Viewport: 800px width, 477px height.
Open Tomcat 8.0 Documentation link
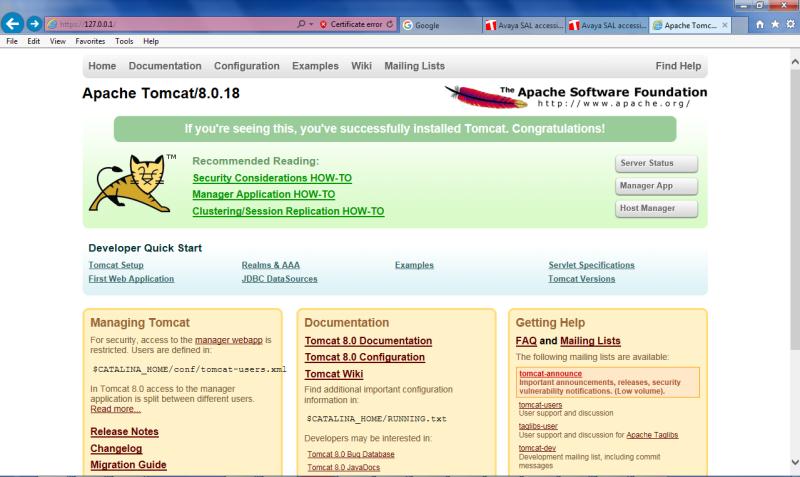368,341
